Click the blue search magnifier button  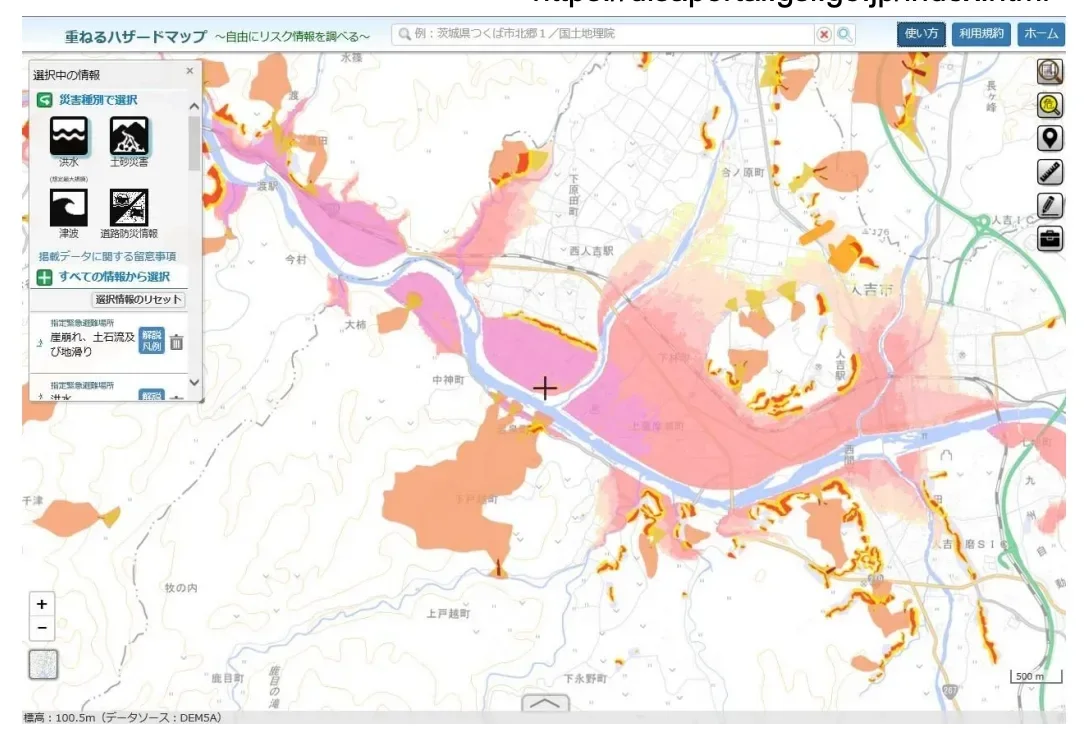(845, 34)
